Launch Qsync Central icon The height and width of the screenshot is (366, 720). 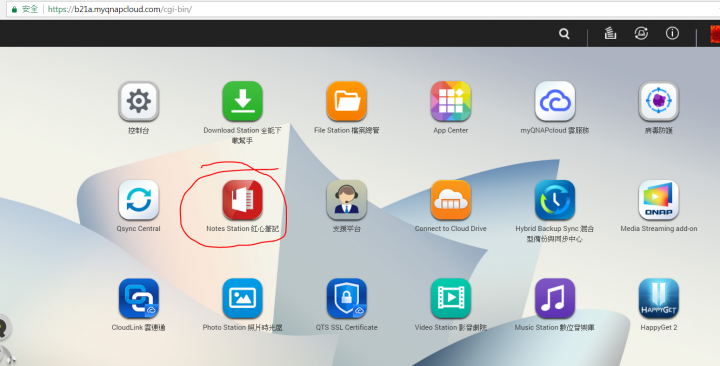[139, 200]
